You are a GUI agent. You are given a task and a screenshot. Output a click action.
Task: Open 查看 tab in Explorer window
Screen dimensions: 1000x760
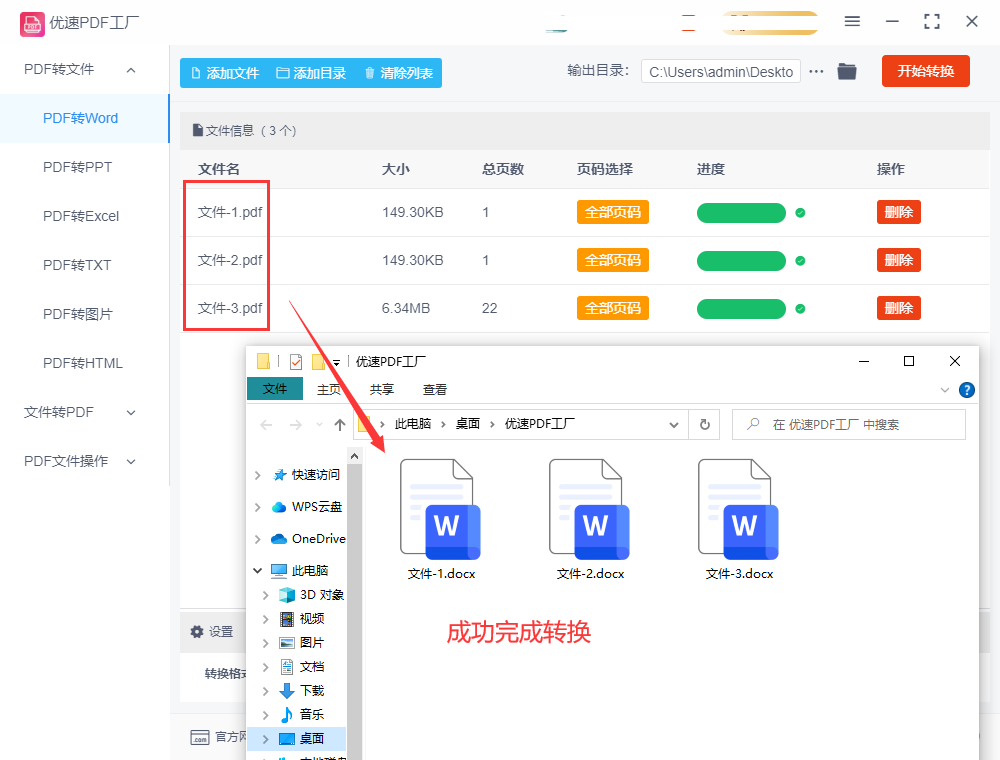[x=434, y=389]
